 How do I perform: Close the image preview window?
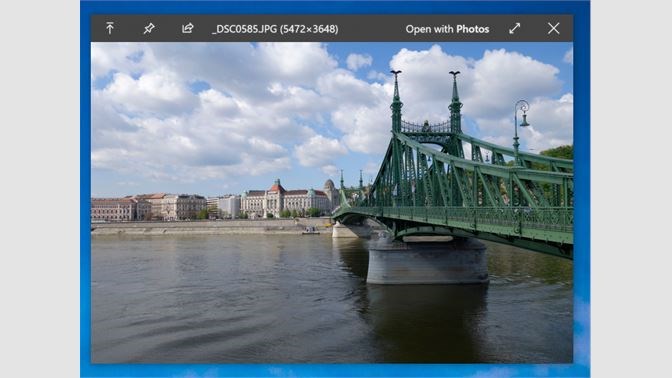pos(553,28)
